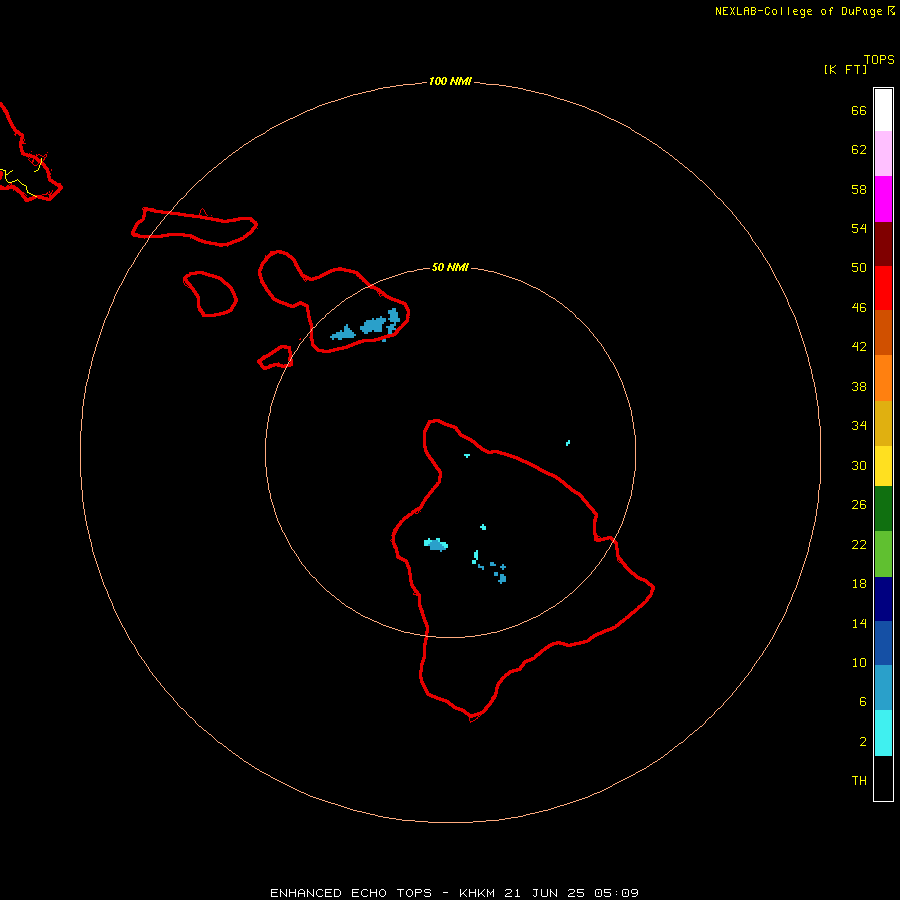
Task: Click the legend value "22"
Action: (859, 545)
